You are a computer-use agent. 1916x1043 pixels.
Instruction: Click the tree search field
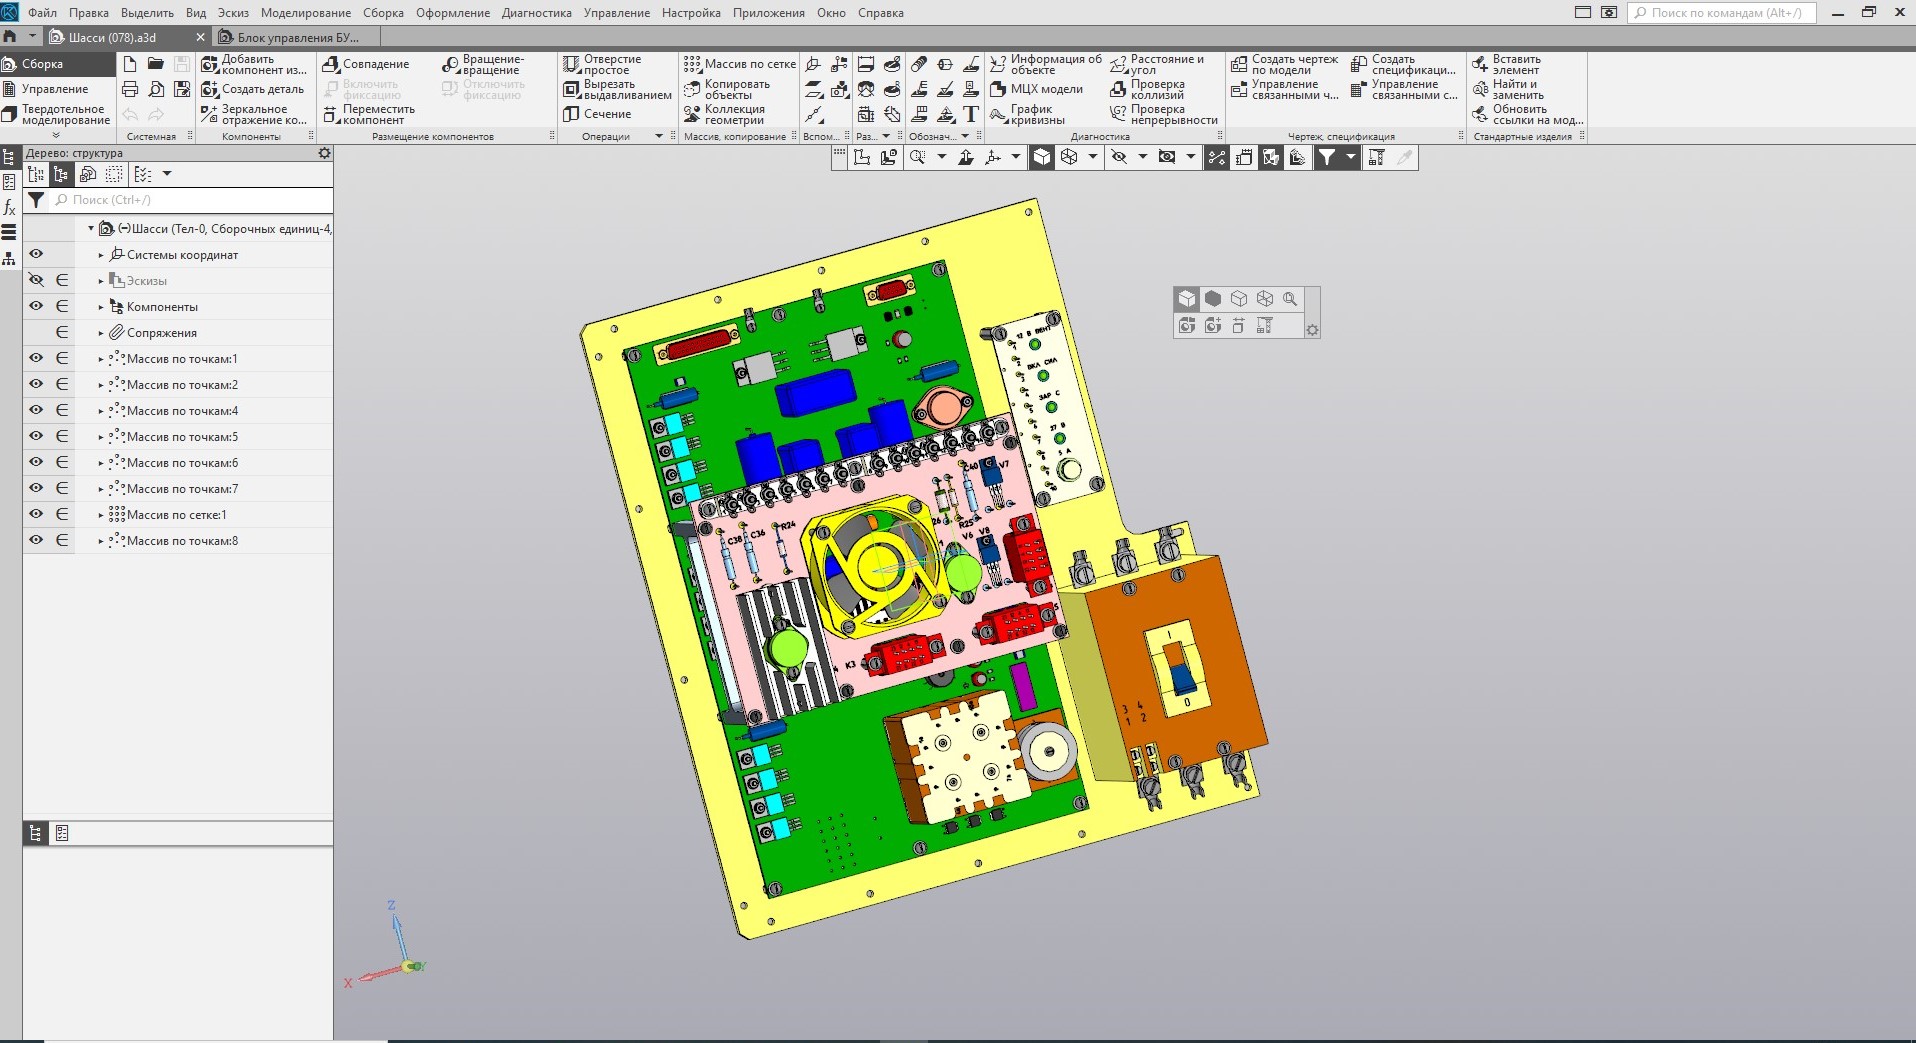coord(190,200)
